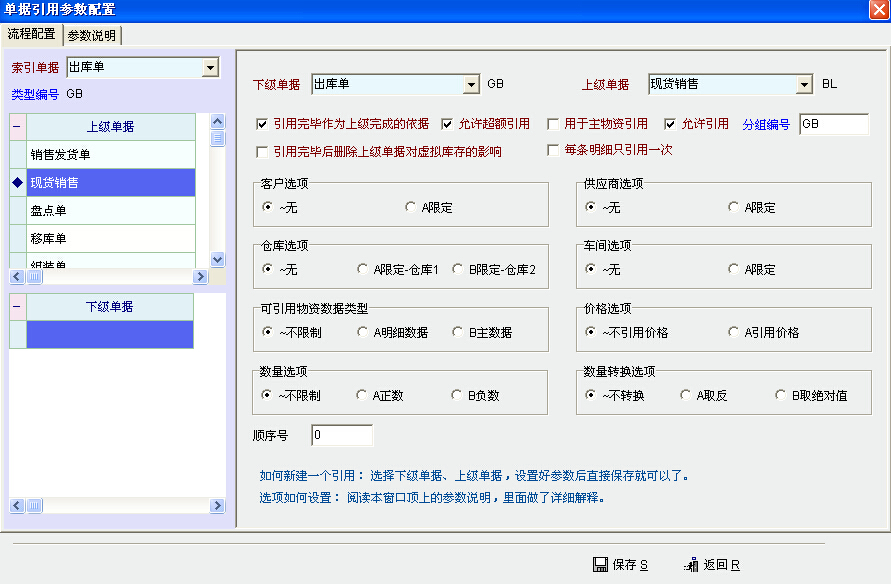The width and height of the screenshot is (891, 584).
Task: Uncheck the 允许超额引用 checkbox
Action: coord(447,125)
